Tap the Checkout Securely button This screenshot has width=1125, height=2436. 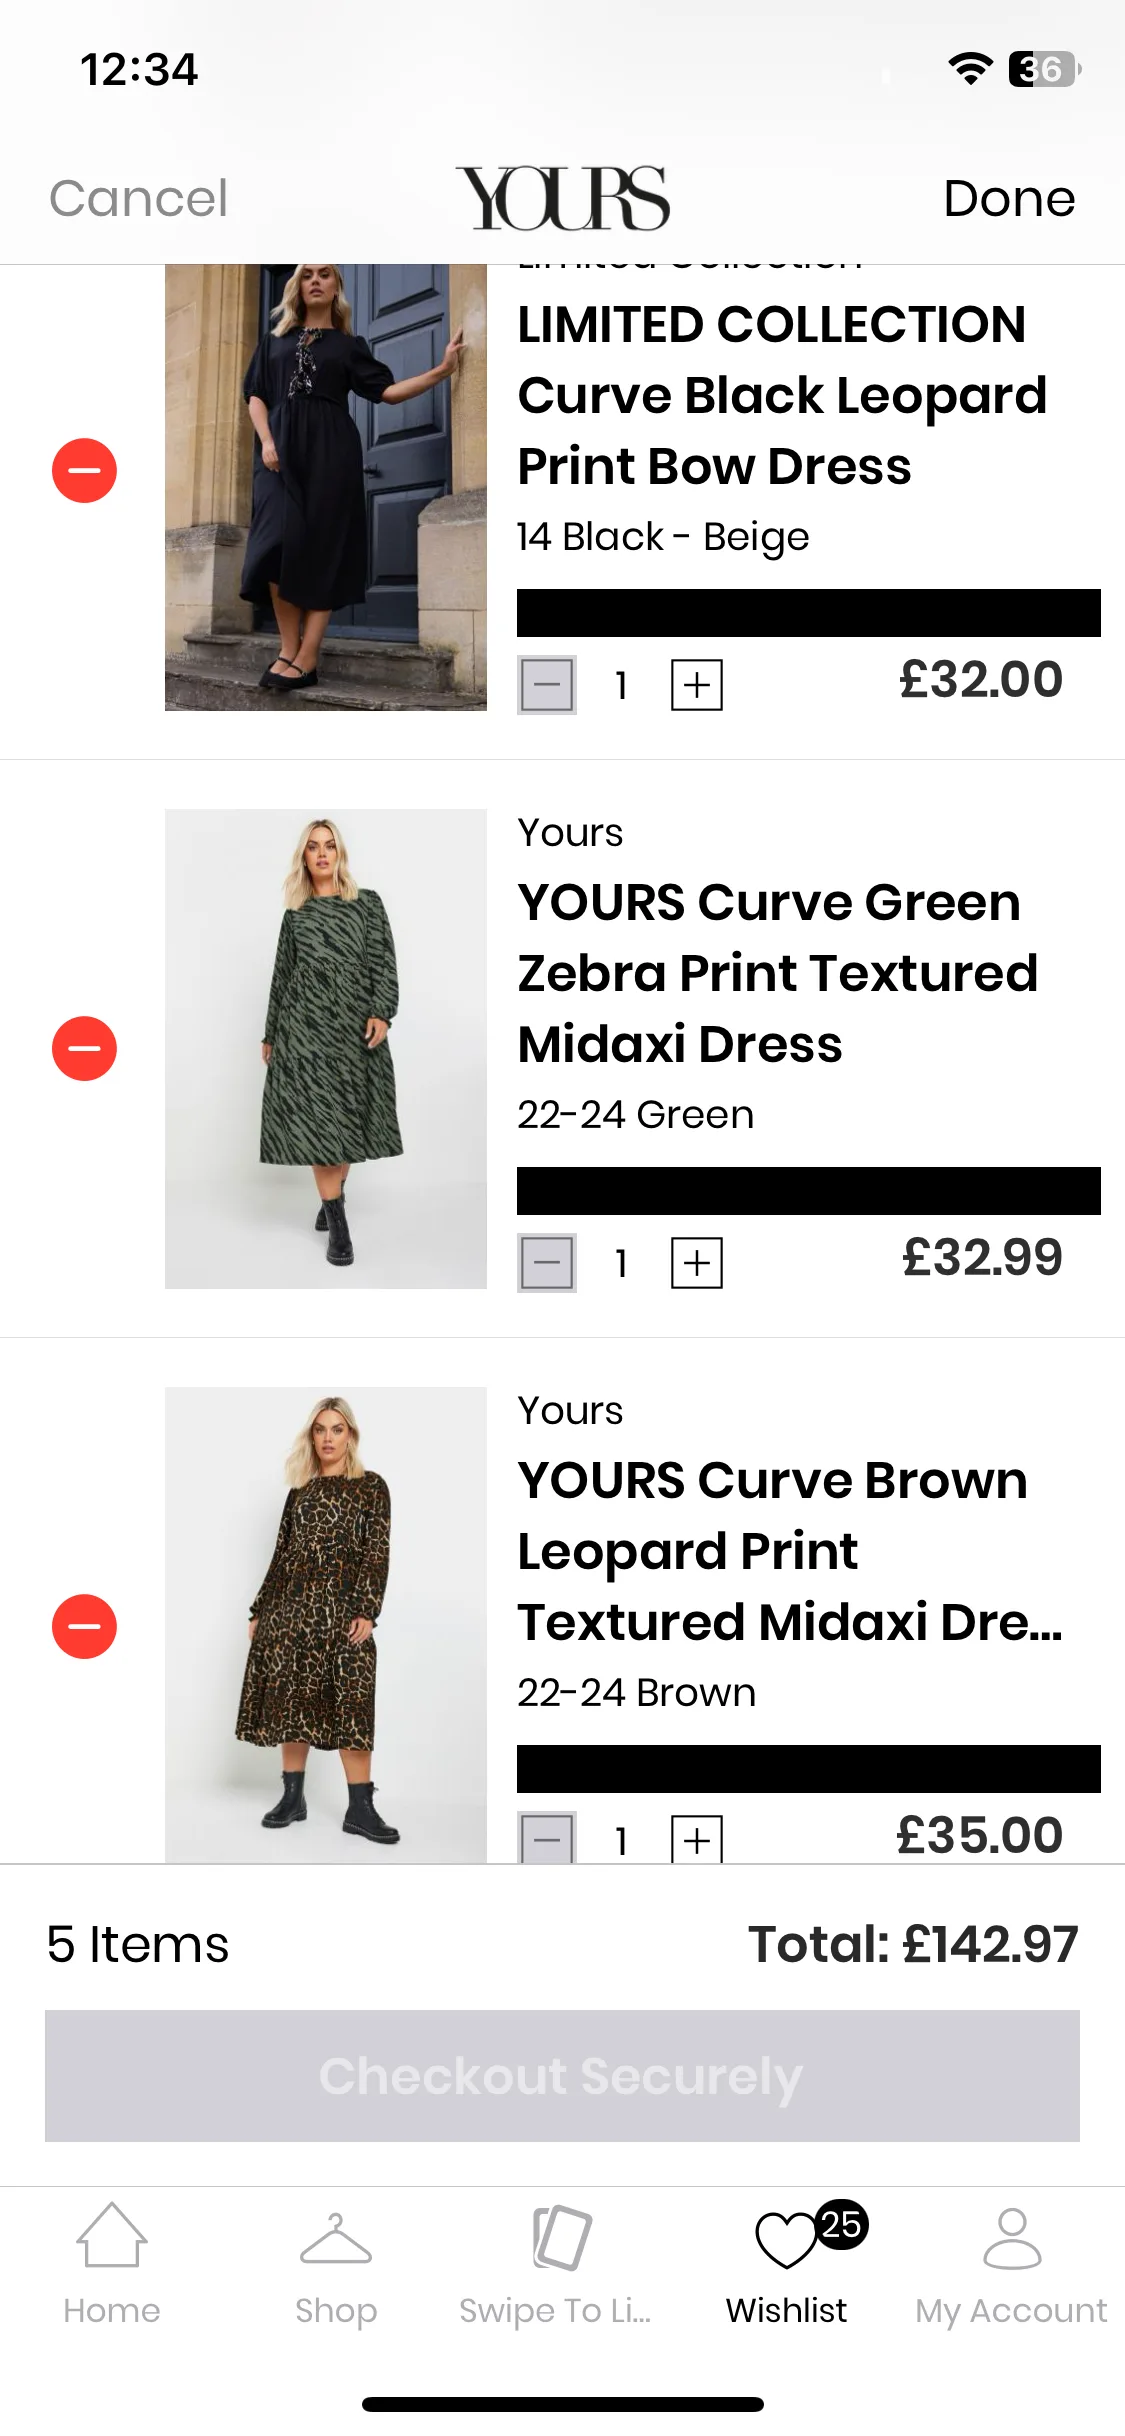coord(562,2075)
